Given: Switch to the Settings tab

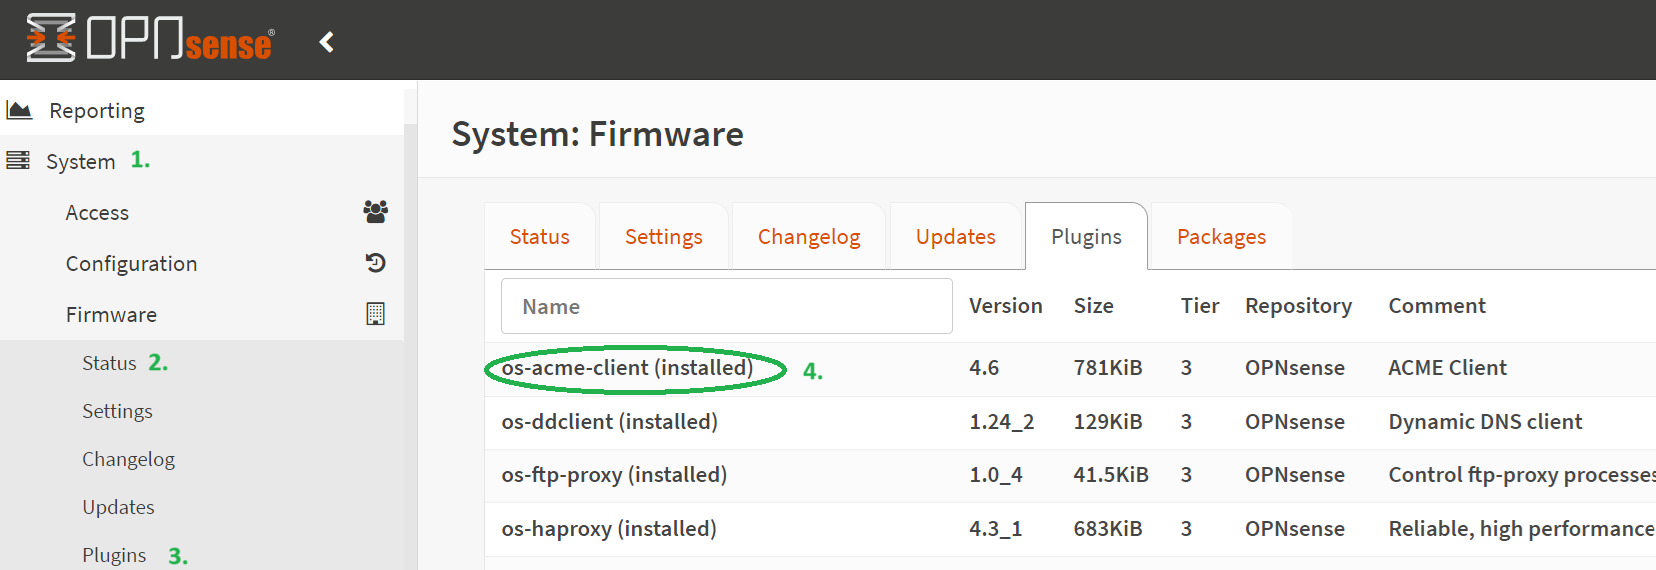Looking at the screenshot, I should point(663,237).
